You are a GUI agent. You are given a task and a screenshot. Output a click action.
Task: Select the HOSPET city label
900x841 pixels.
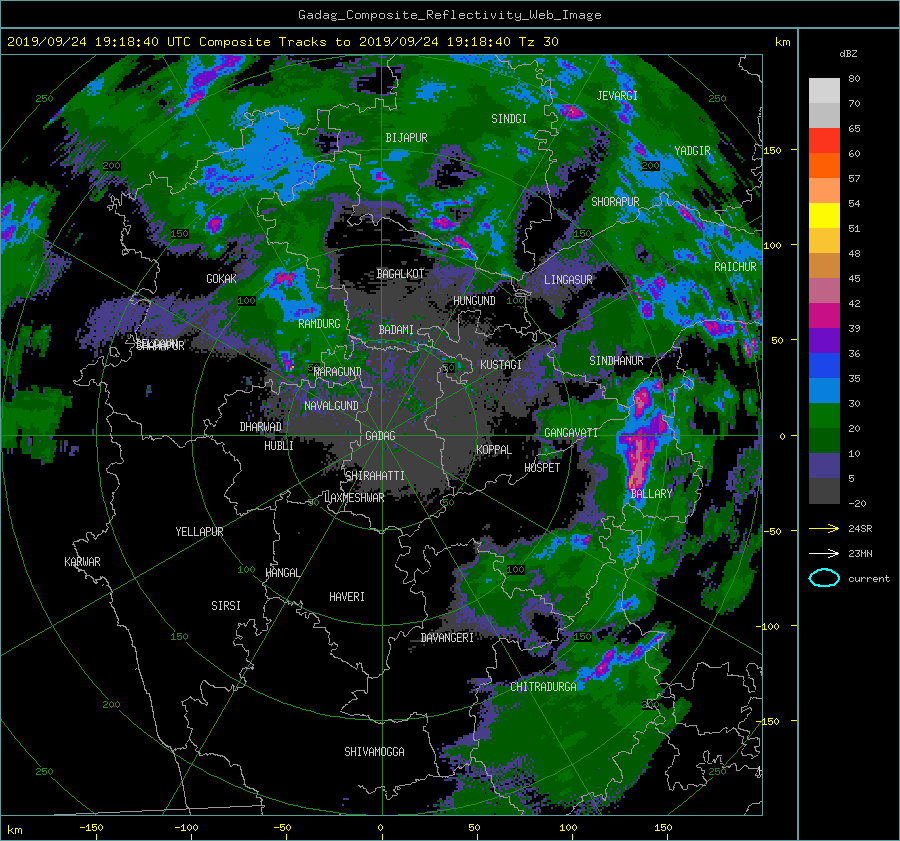[542, 467]
